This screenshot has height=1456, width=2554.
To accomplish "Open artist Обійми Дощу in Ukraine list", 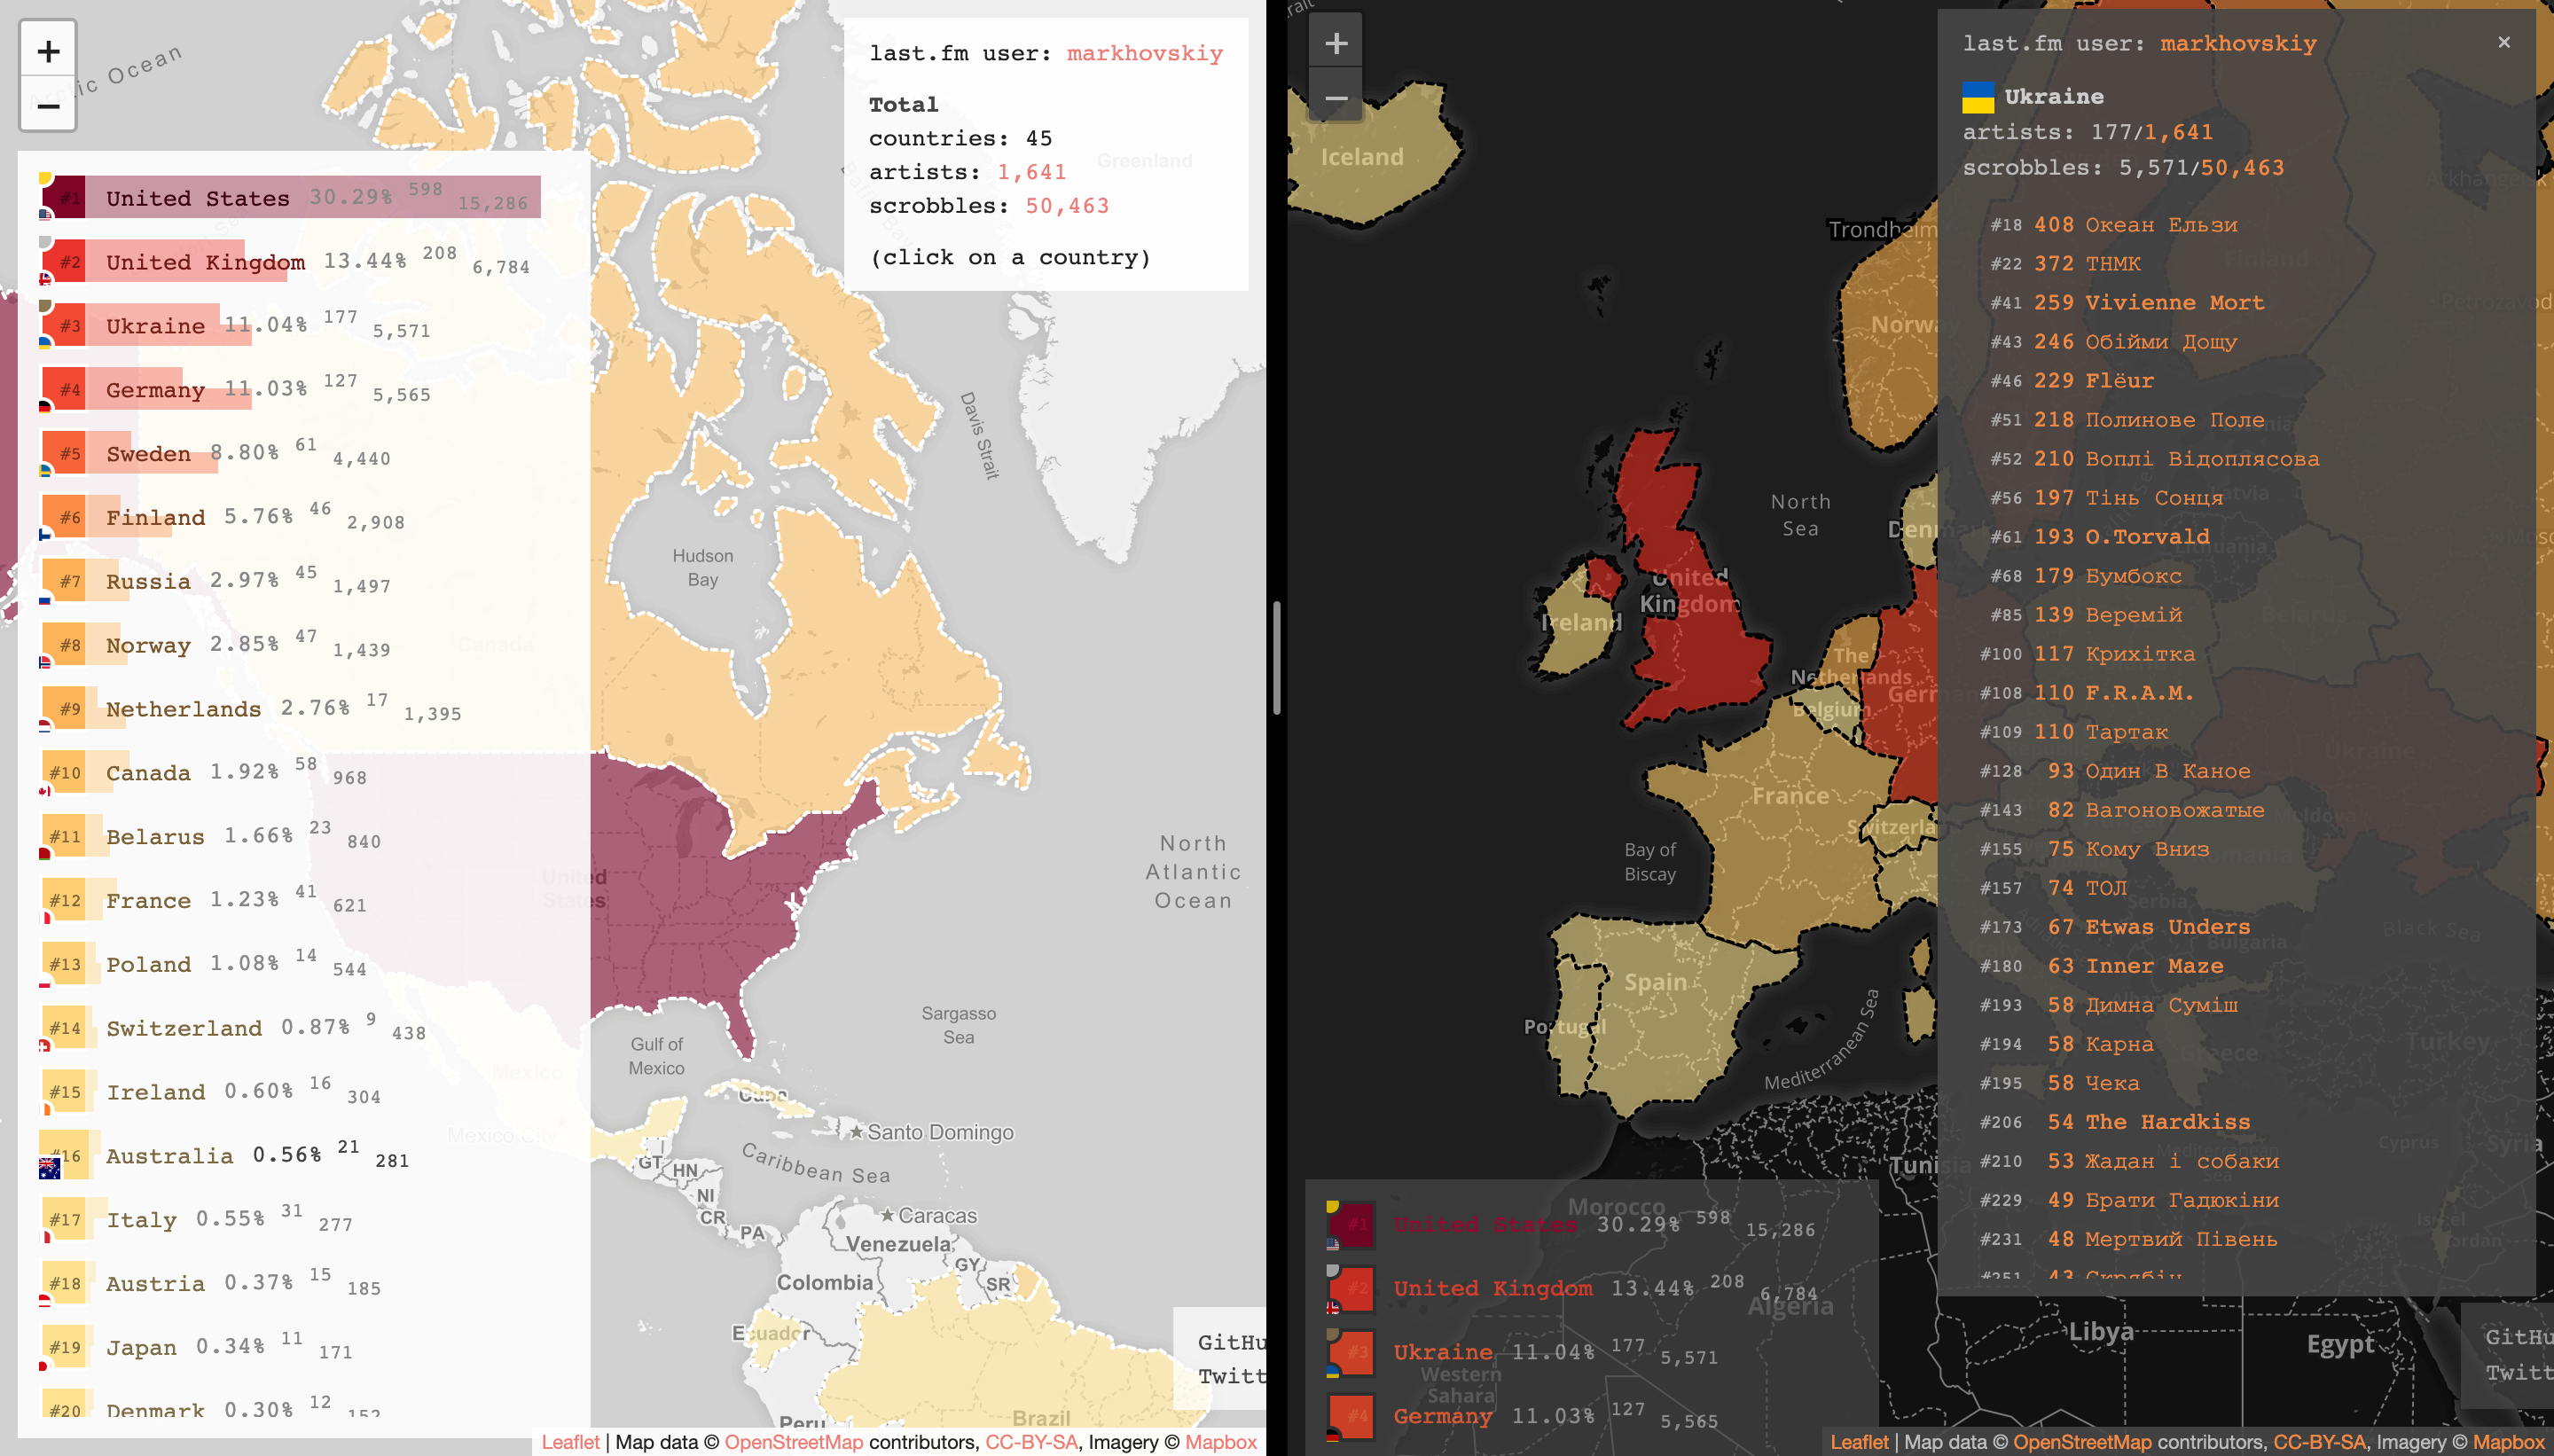I will pos(2162,342).
